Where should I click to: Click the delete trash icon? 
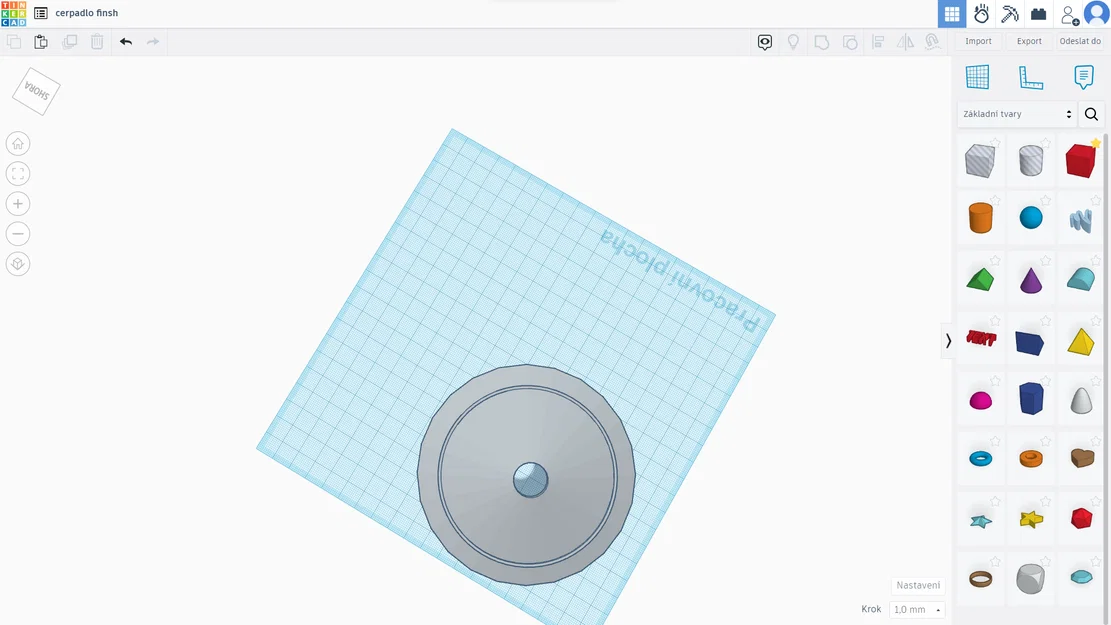pyautogui.click(x=97, y=42)
